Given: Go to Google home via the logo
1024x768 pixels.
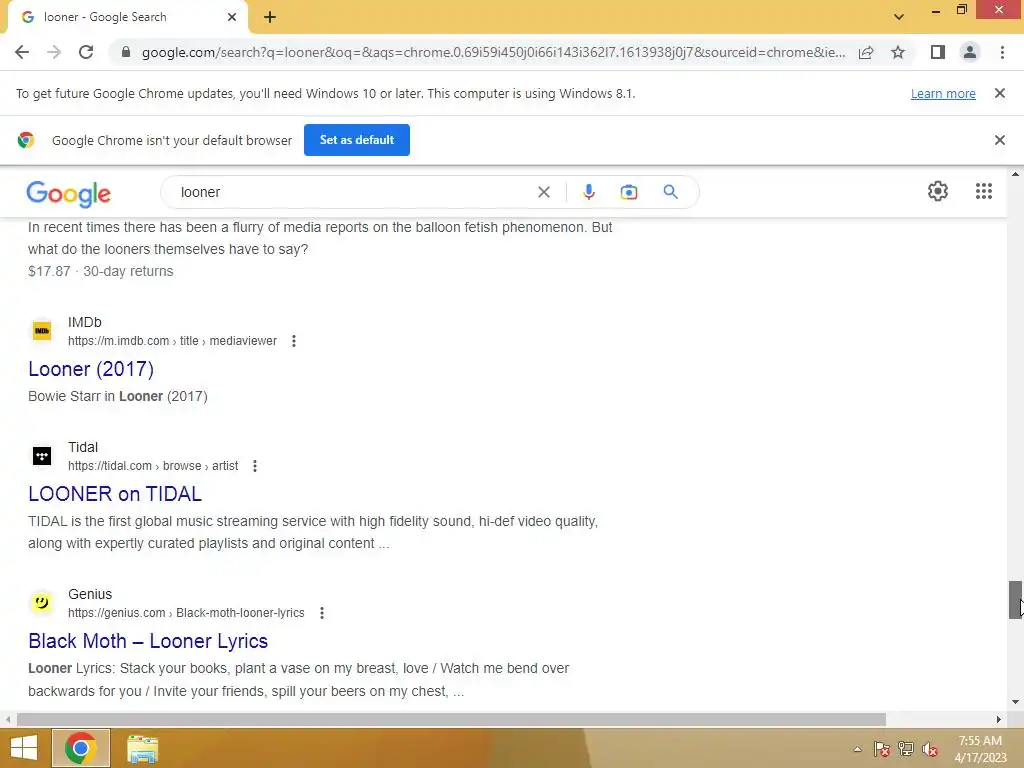Looking at the screenshot, I should (69, 193).
